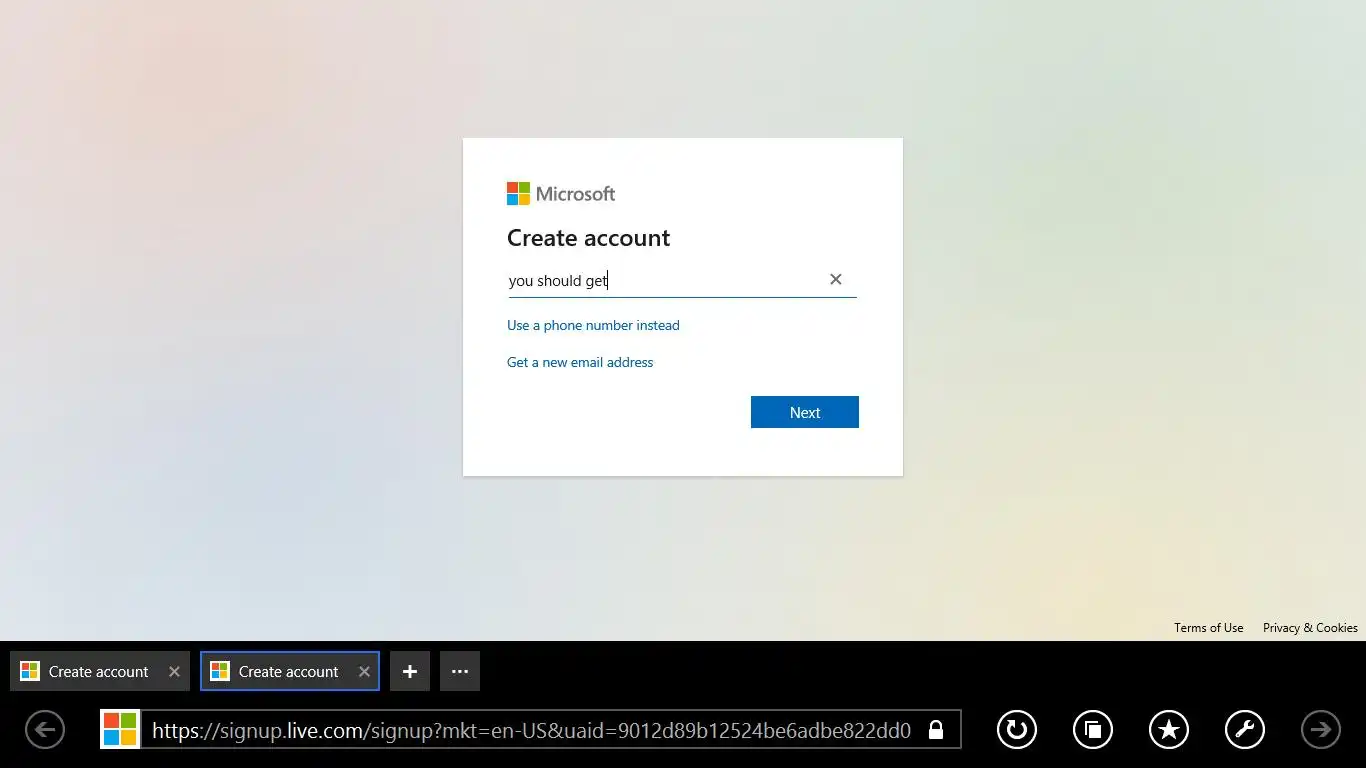Open the Privacy & Cookies link
This screenshot has height=768, width=1366.
[x=1310, y=628]
